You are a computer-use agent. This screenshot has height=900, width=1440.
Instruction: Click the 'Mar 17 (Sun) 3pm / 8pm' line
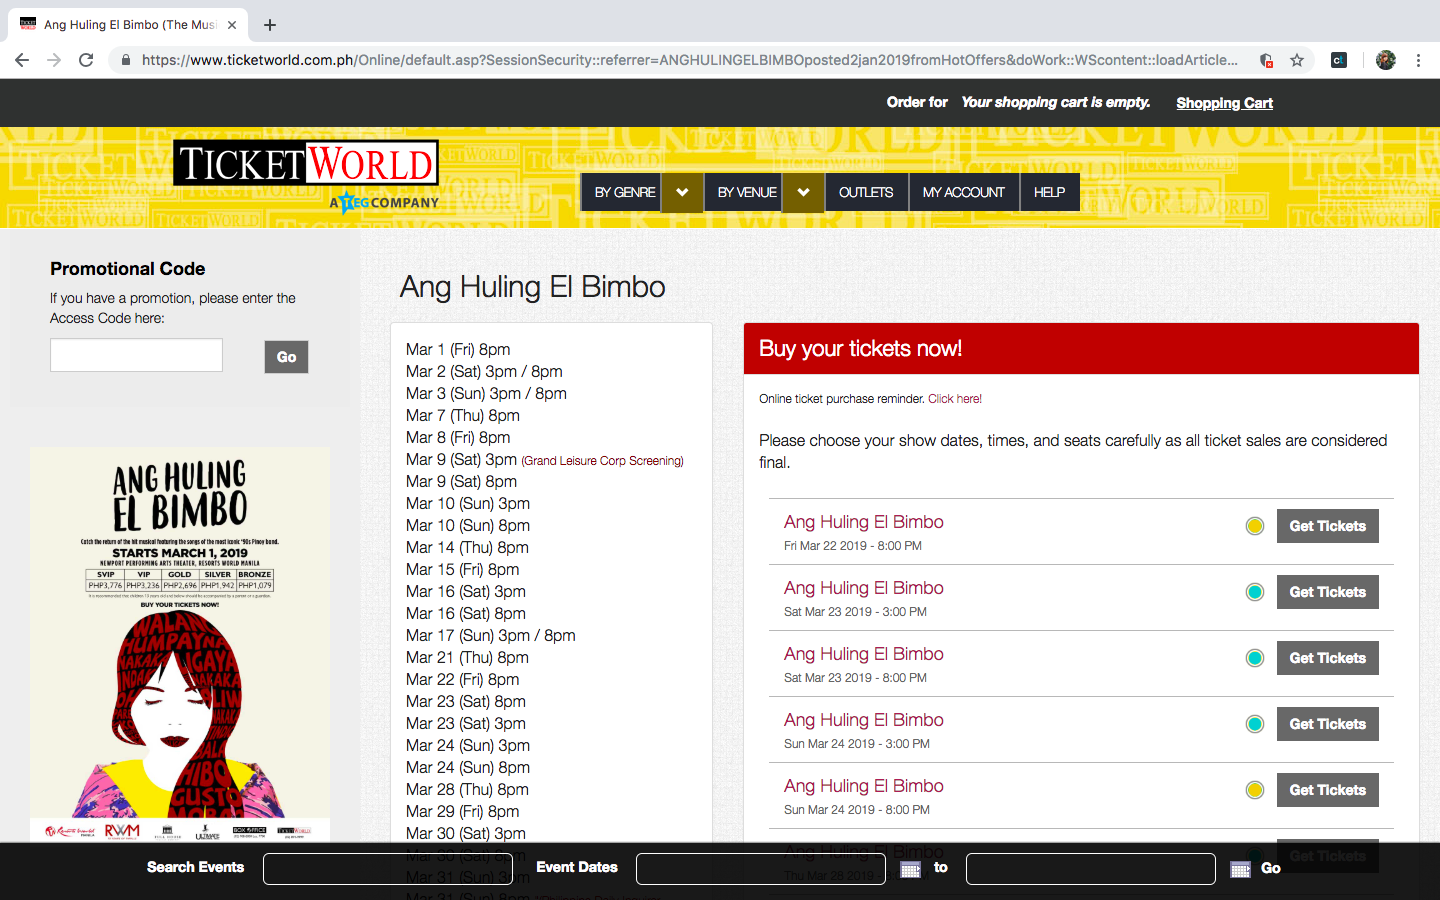[x=491, y=635]
